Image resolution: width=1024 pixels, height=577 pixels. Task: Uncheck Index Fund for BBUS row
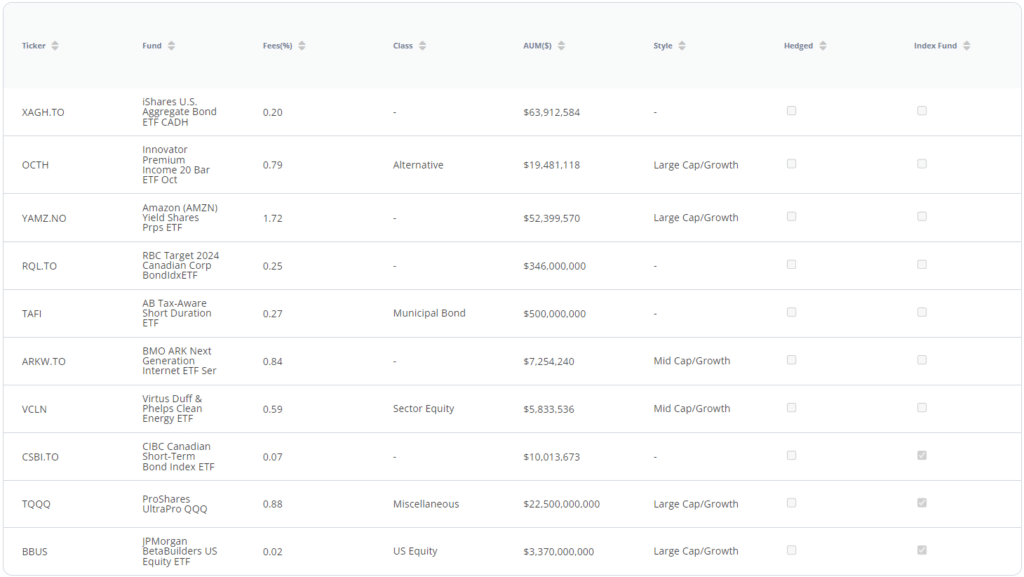coord(922,550)
